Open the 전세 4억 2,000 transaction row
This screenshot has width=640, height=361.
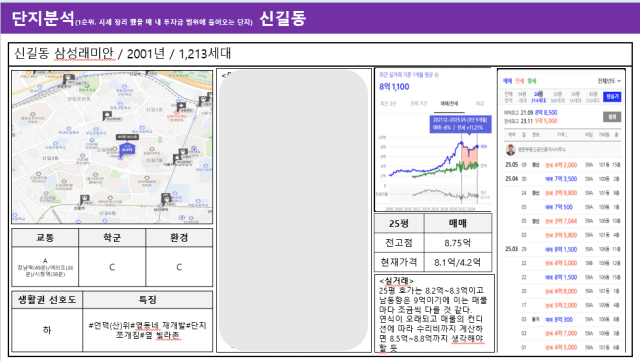[563, 165]
